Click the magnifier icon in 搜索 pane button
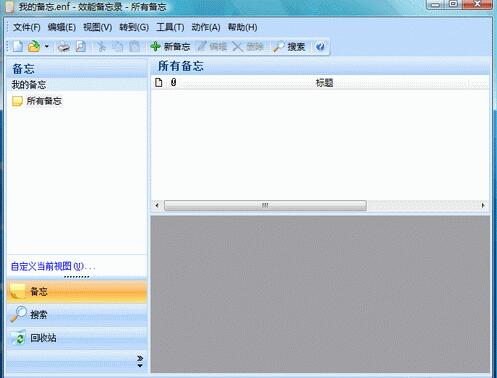The image size is (497, 378). point(18,314)
